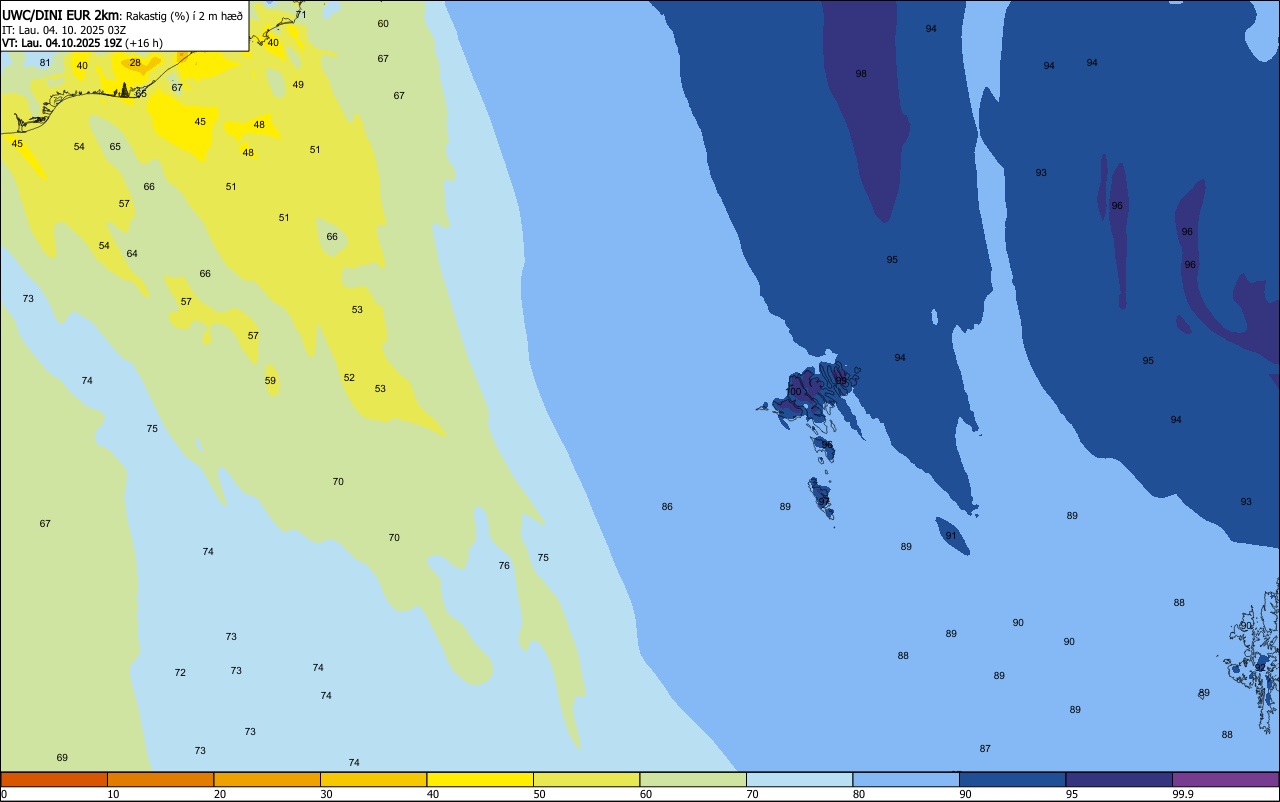This screenshot has height=802, width=1280.
Task: Click the humidity value '98' on map
Action: [x=861, y=74]
